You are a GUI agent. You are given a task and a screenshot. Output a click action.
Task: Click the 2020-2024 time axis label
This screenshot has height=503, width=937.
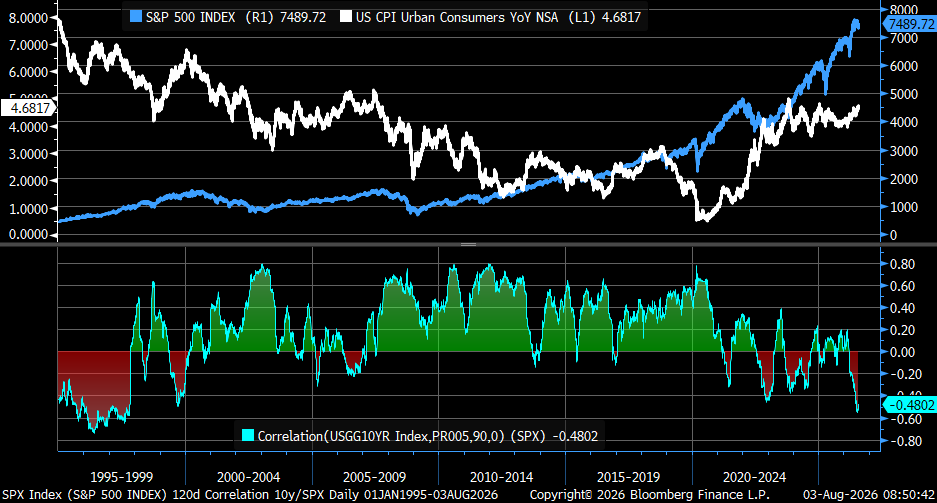coord(754,477)
